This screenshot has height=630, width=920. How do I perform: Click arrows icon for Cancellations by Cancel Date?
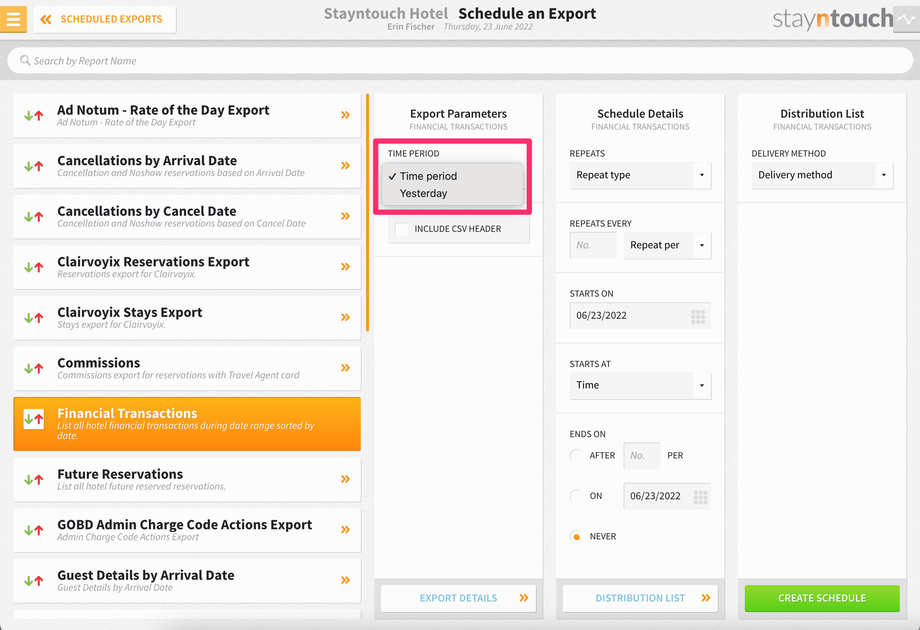pyautogui.click(x=33, y=216)
